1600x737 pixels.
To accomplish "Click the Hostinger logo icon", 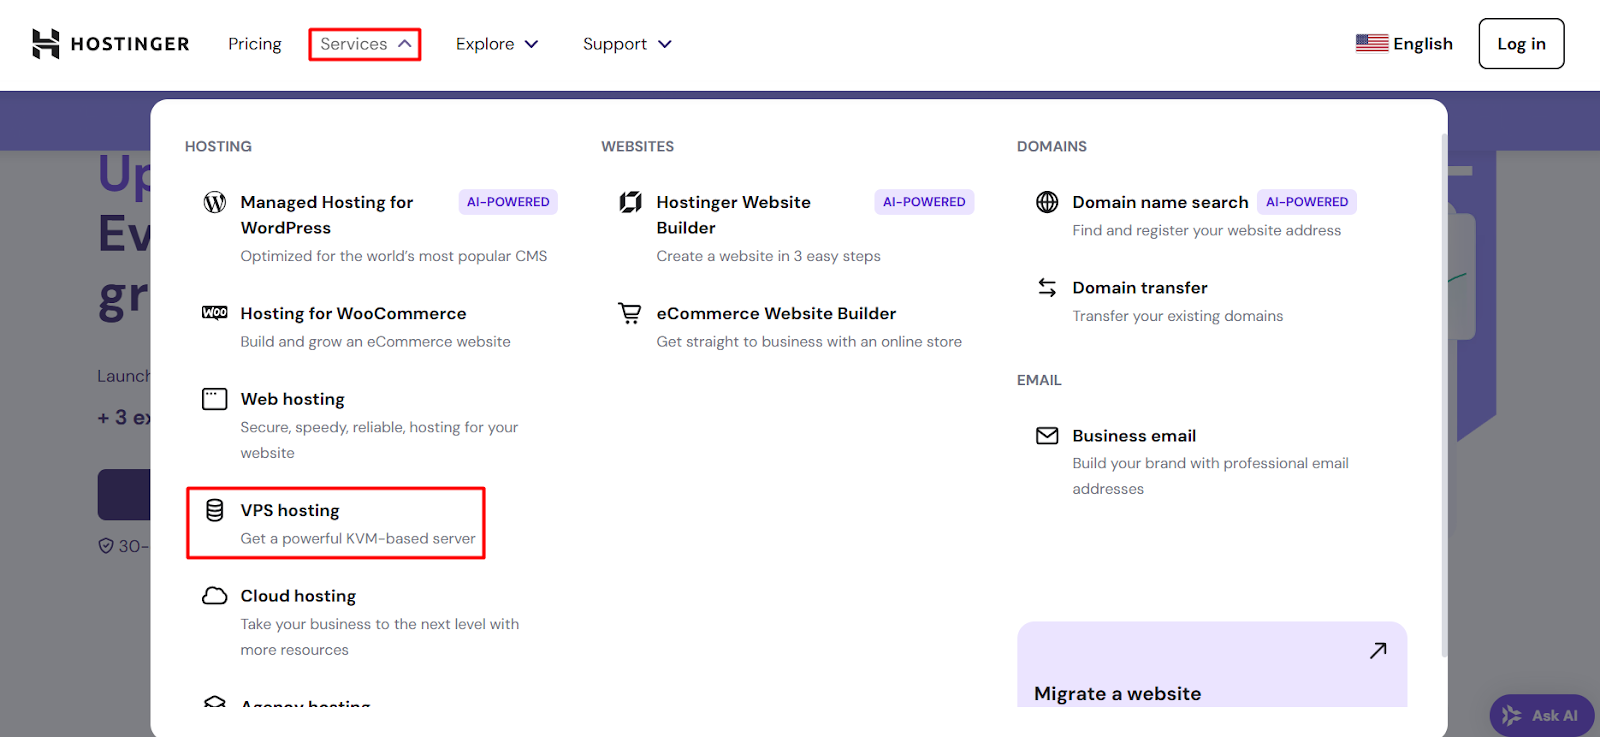I will click(x=46, y=44).
